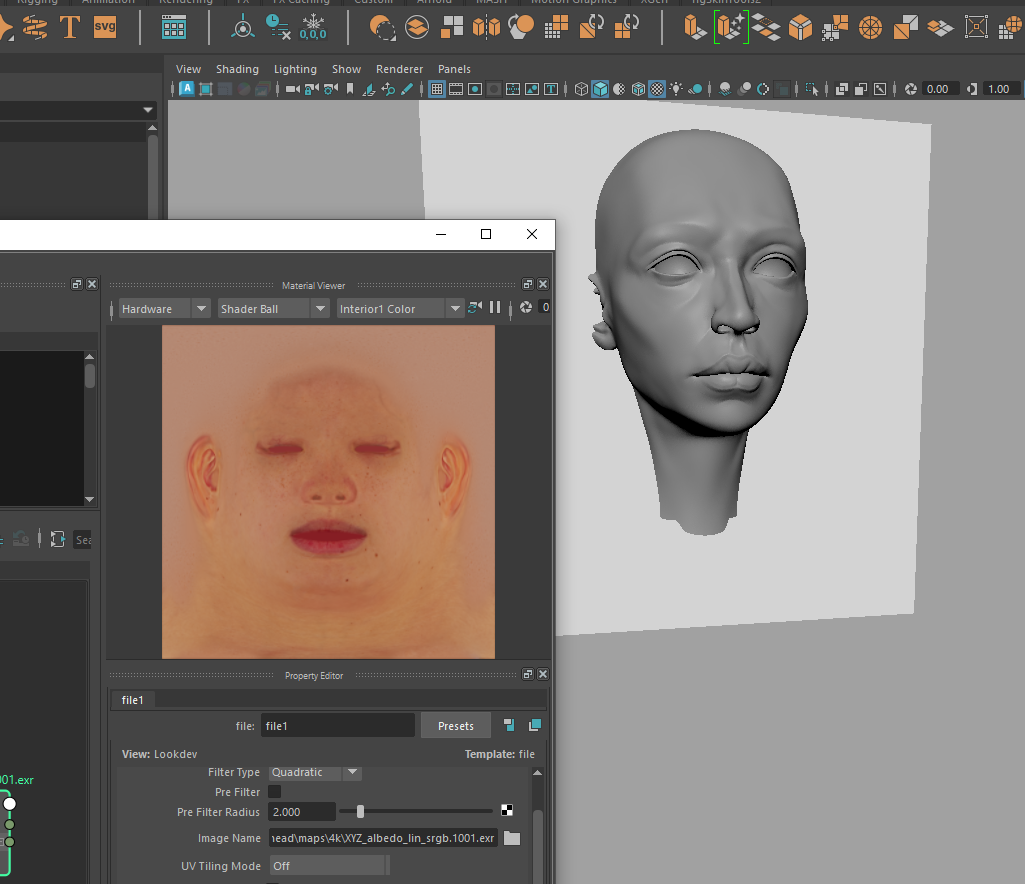Float the Property Editor panel

527,675
